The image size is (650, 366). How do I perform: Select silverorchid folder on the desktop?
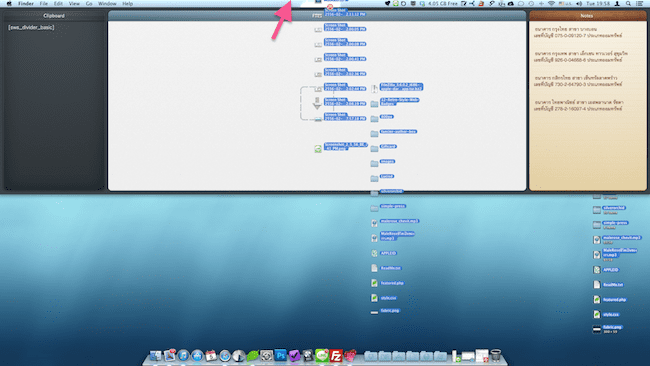point(609,210)
